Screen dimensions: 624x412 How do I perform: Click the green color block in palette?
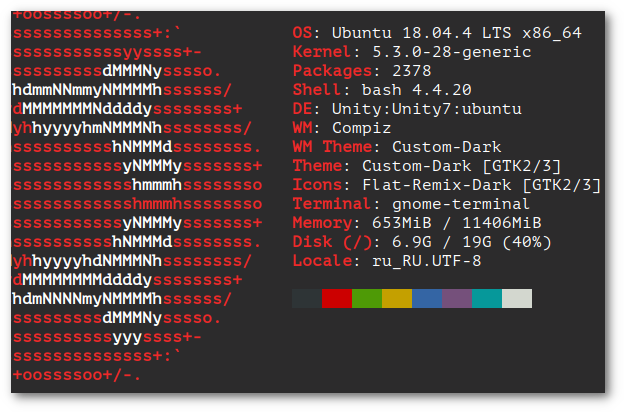tap(367, 298)
